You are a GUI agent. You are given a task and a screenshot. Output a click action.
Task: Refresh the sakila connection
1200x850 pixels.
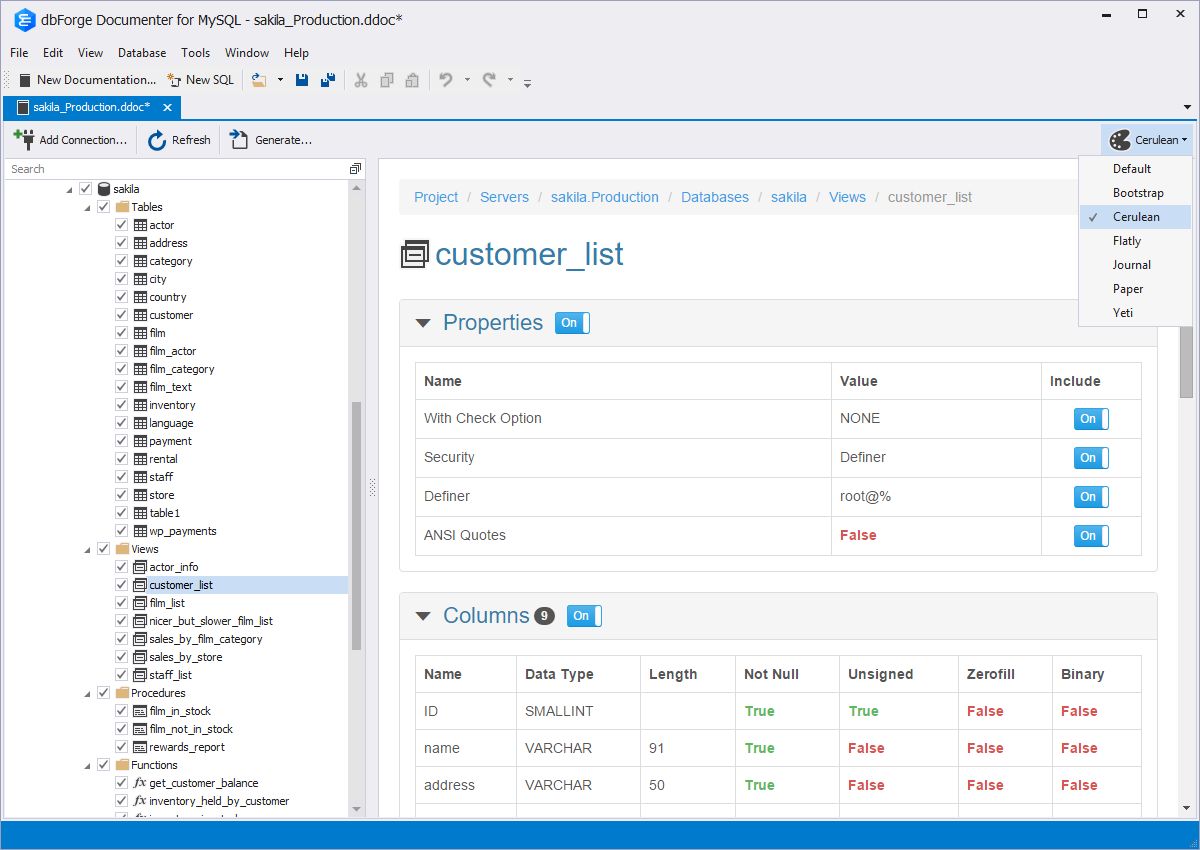point(179,140)
